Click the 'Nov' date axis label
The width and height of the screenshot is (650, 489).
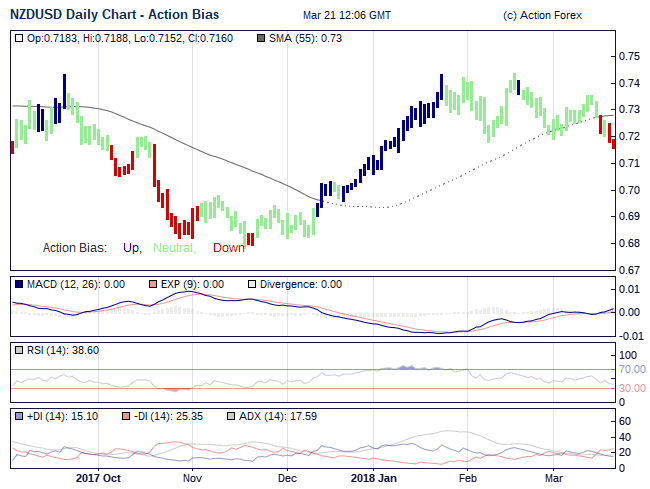click(x=192, y=478)
